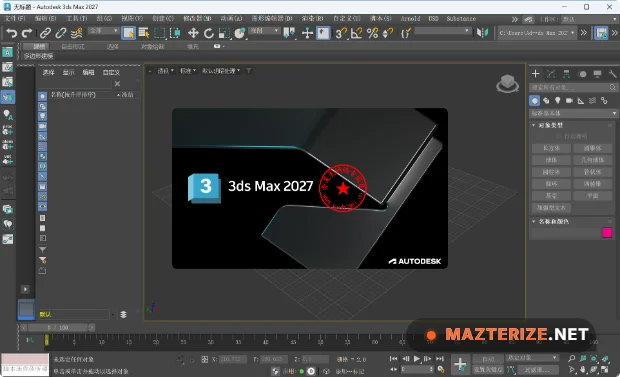The image size is (620, 377).
Task: Toggle Window/Crossing selection mode
Action: tap(175, 33)
